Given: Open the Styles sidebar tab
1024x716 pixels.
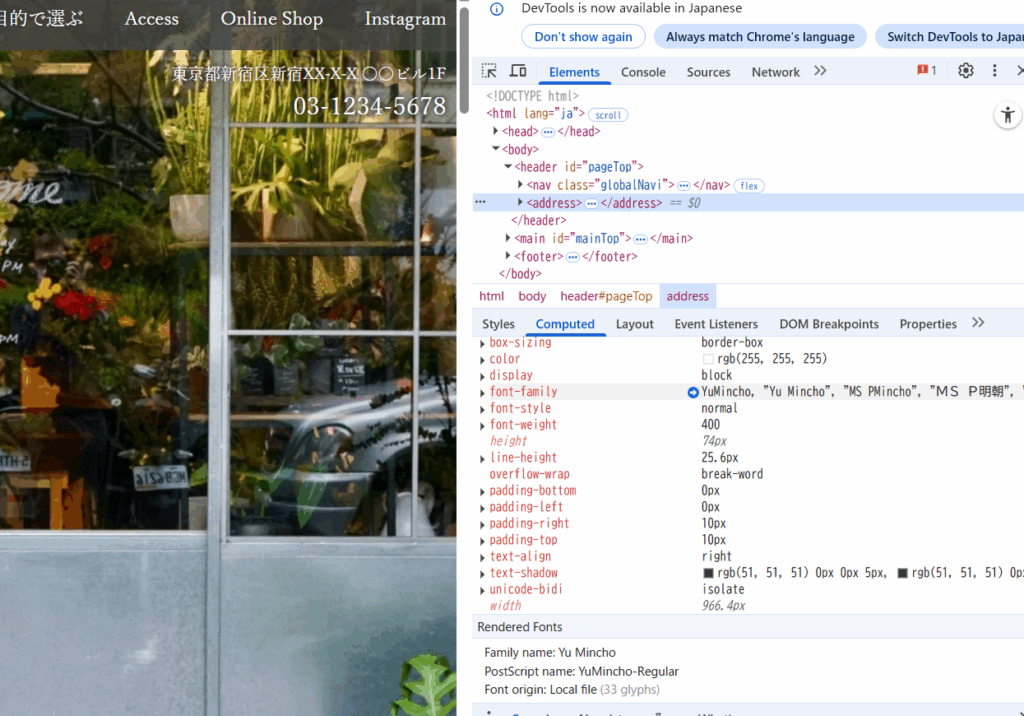Looking at the screenshot, I should pyautogui.click(x=498, y=324).
